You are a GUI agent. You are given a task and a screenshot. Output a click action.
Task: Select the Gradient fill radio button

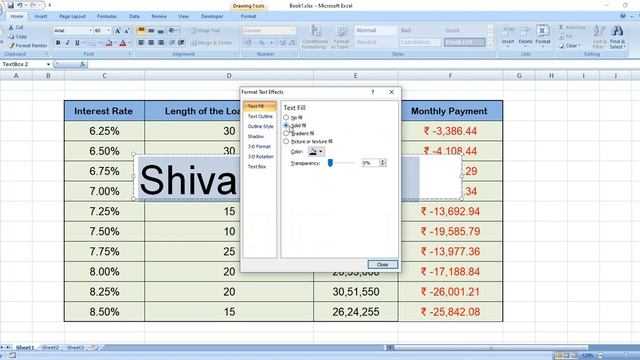tap(286, 133)
